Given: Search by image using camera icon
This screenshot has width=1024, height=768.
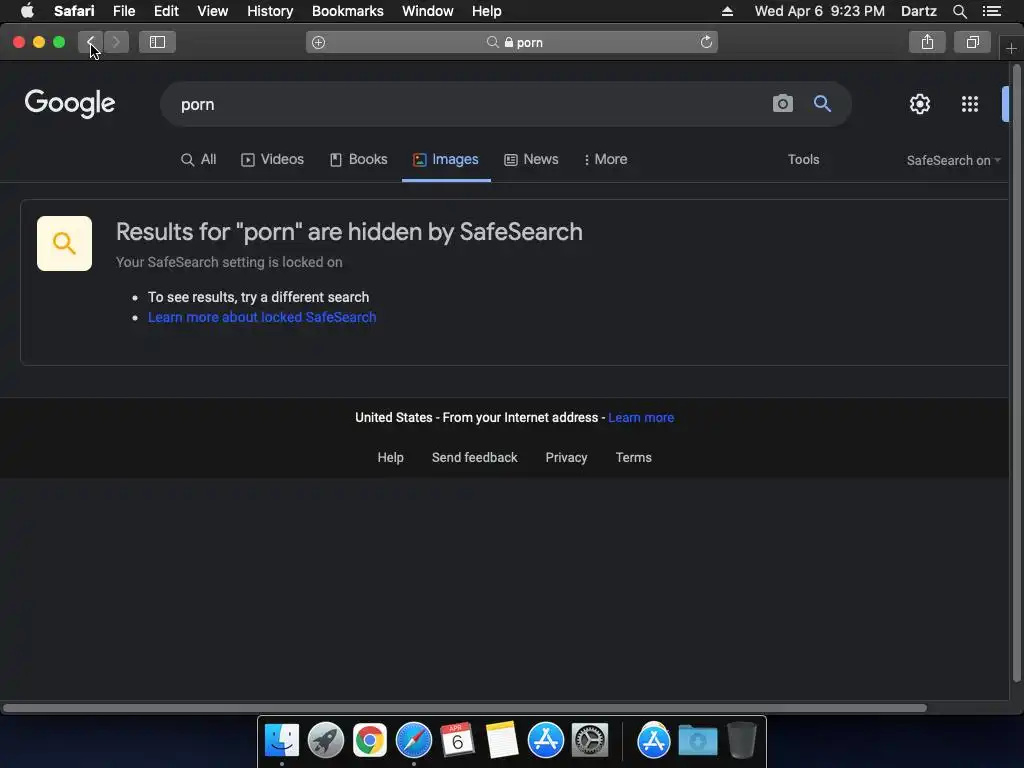Looking at the screenshot, I should click(782, 104).
